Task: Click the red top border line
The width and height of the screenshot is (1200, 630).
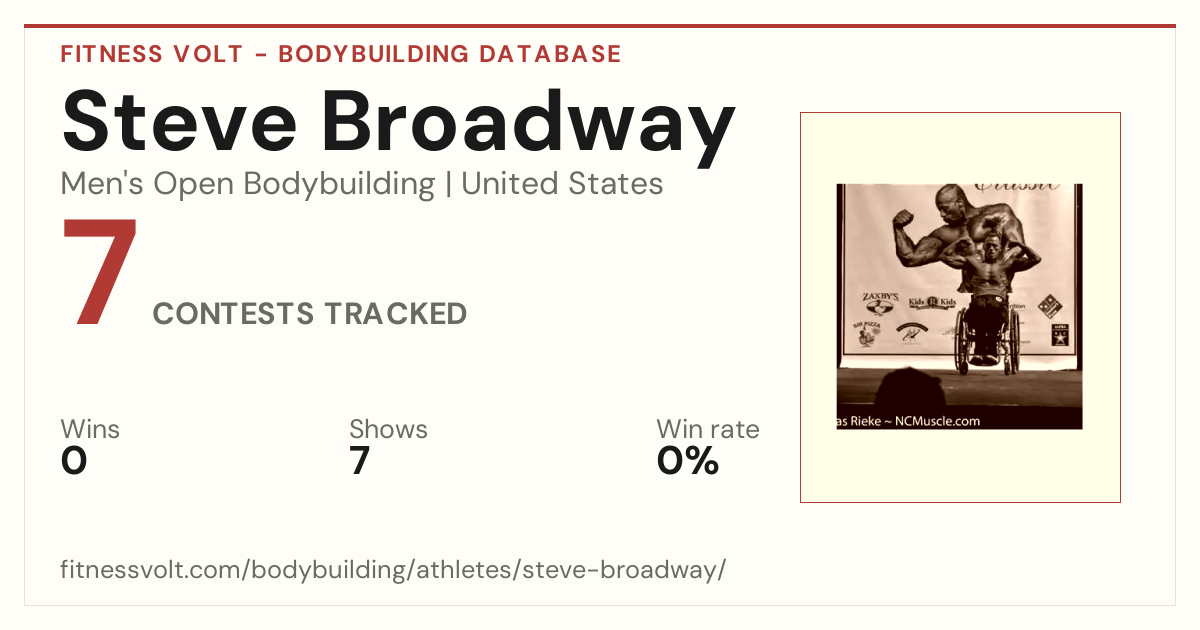Action: (x=600, y=26)
